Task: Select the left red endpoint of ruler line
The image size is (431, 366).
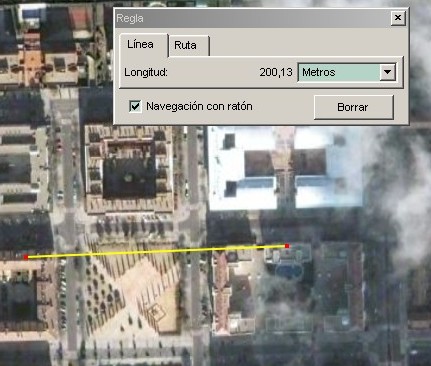Action: 26,257
